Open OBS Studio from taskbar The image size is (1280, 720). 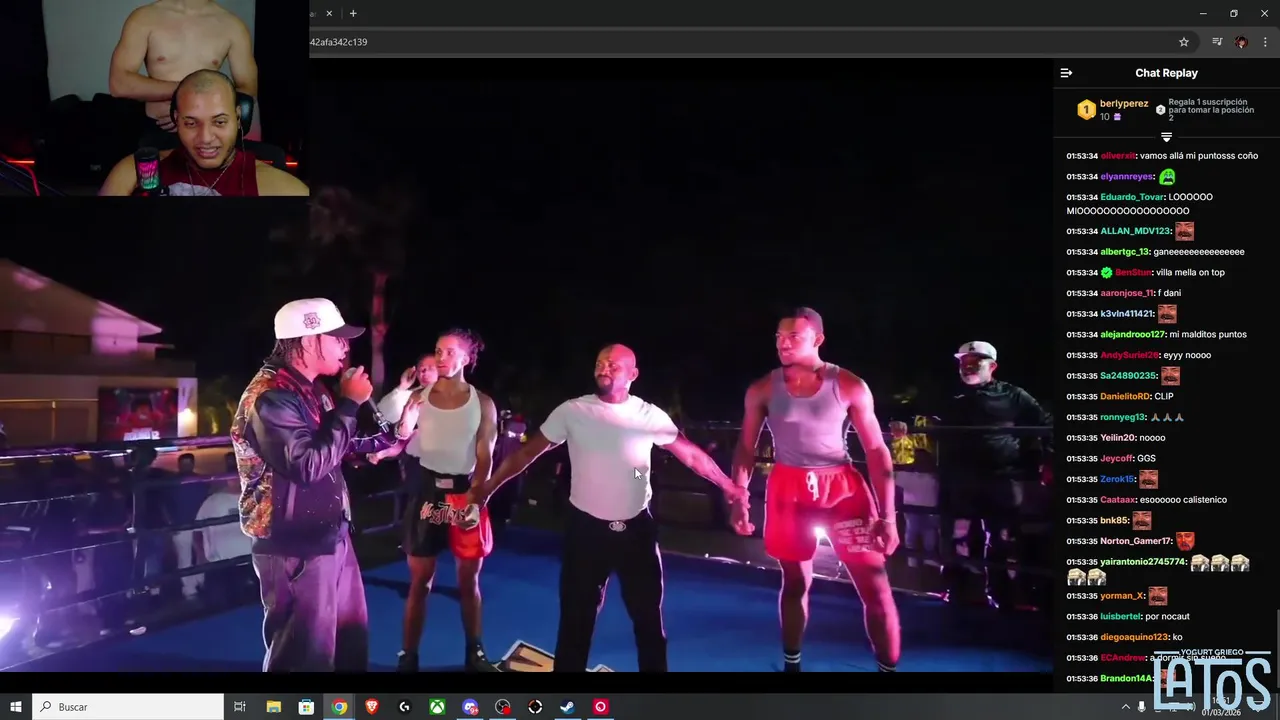[x=502, y=707]
